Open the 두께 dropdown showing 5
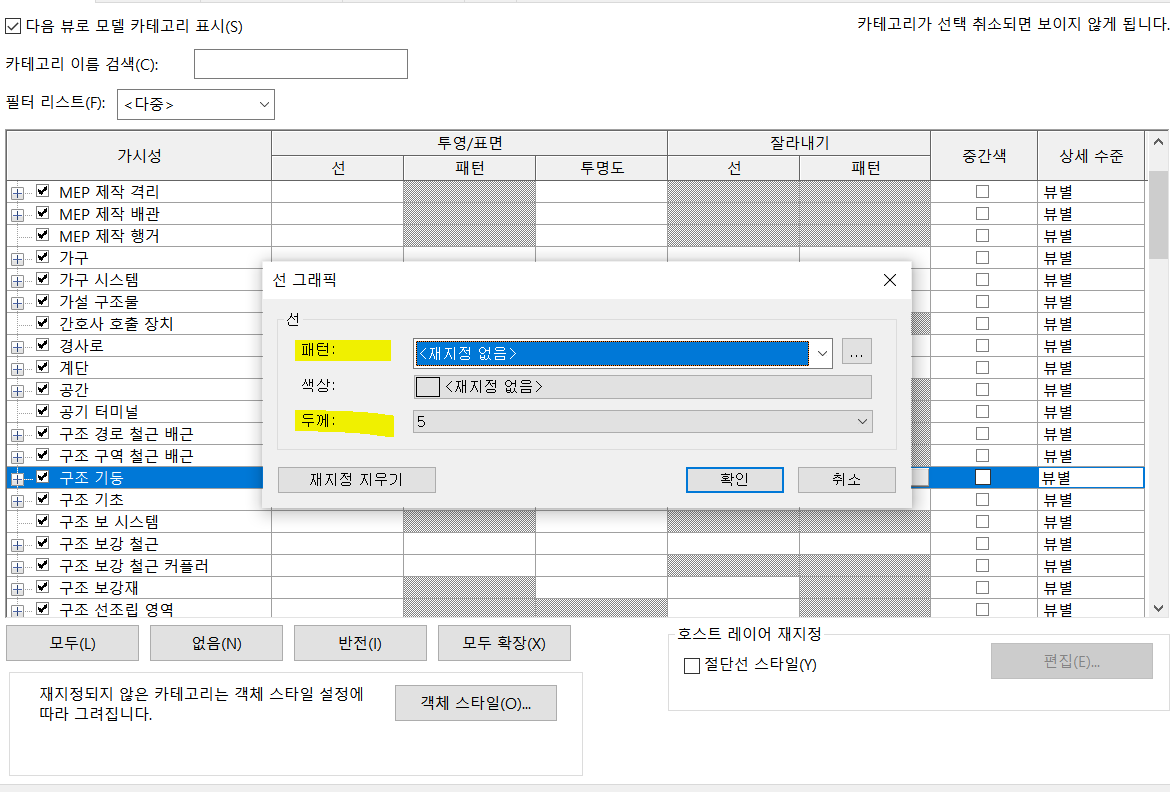Image resolution: width=1170 pixels, height=792 pixels. 862,422
